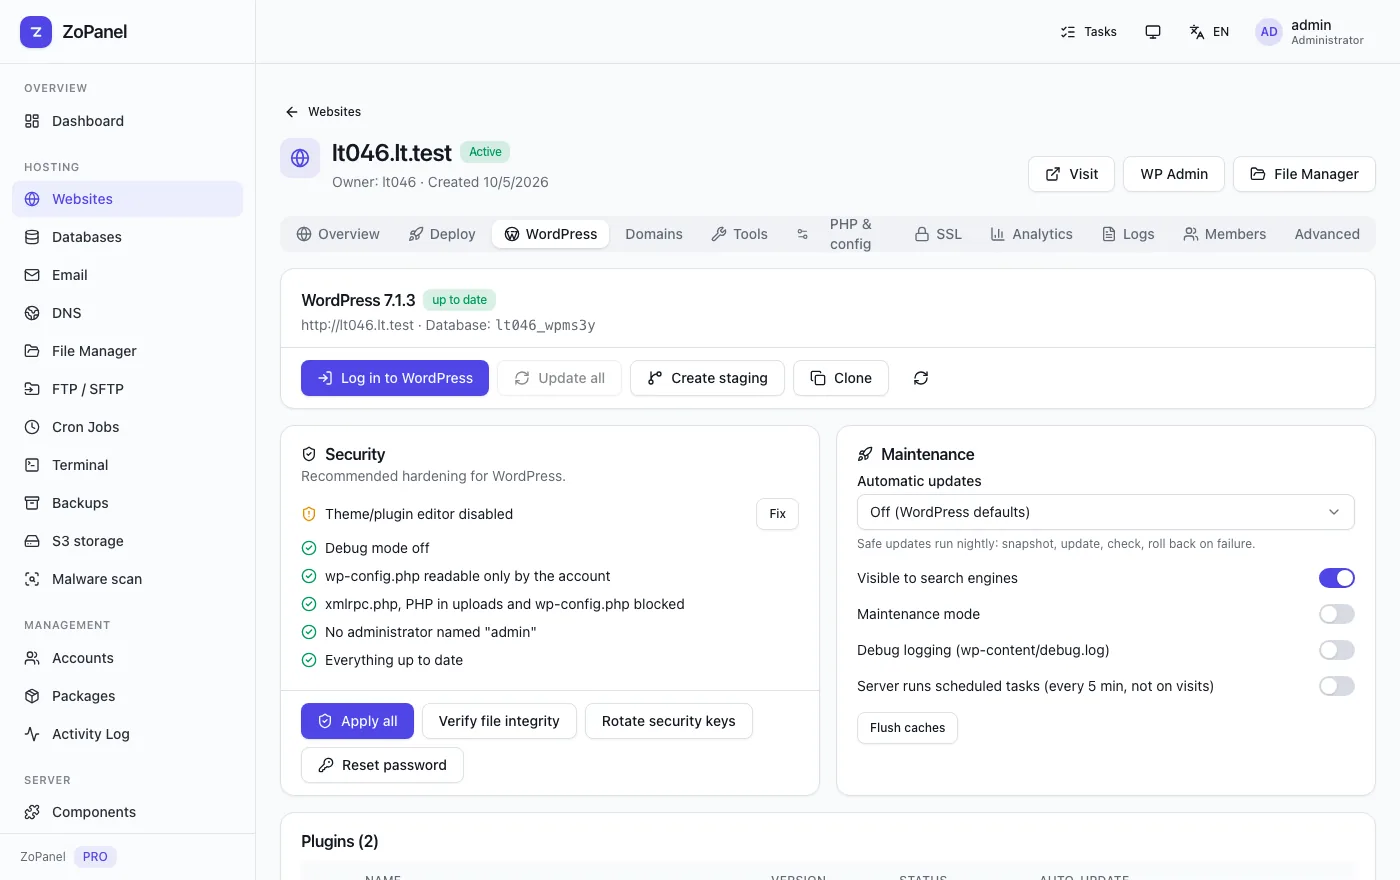Enable Maintenance mode toggle
This screenshot has height=880, width=1400.
pos(1336,614)
